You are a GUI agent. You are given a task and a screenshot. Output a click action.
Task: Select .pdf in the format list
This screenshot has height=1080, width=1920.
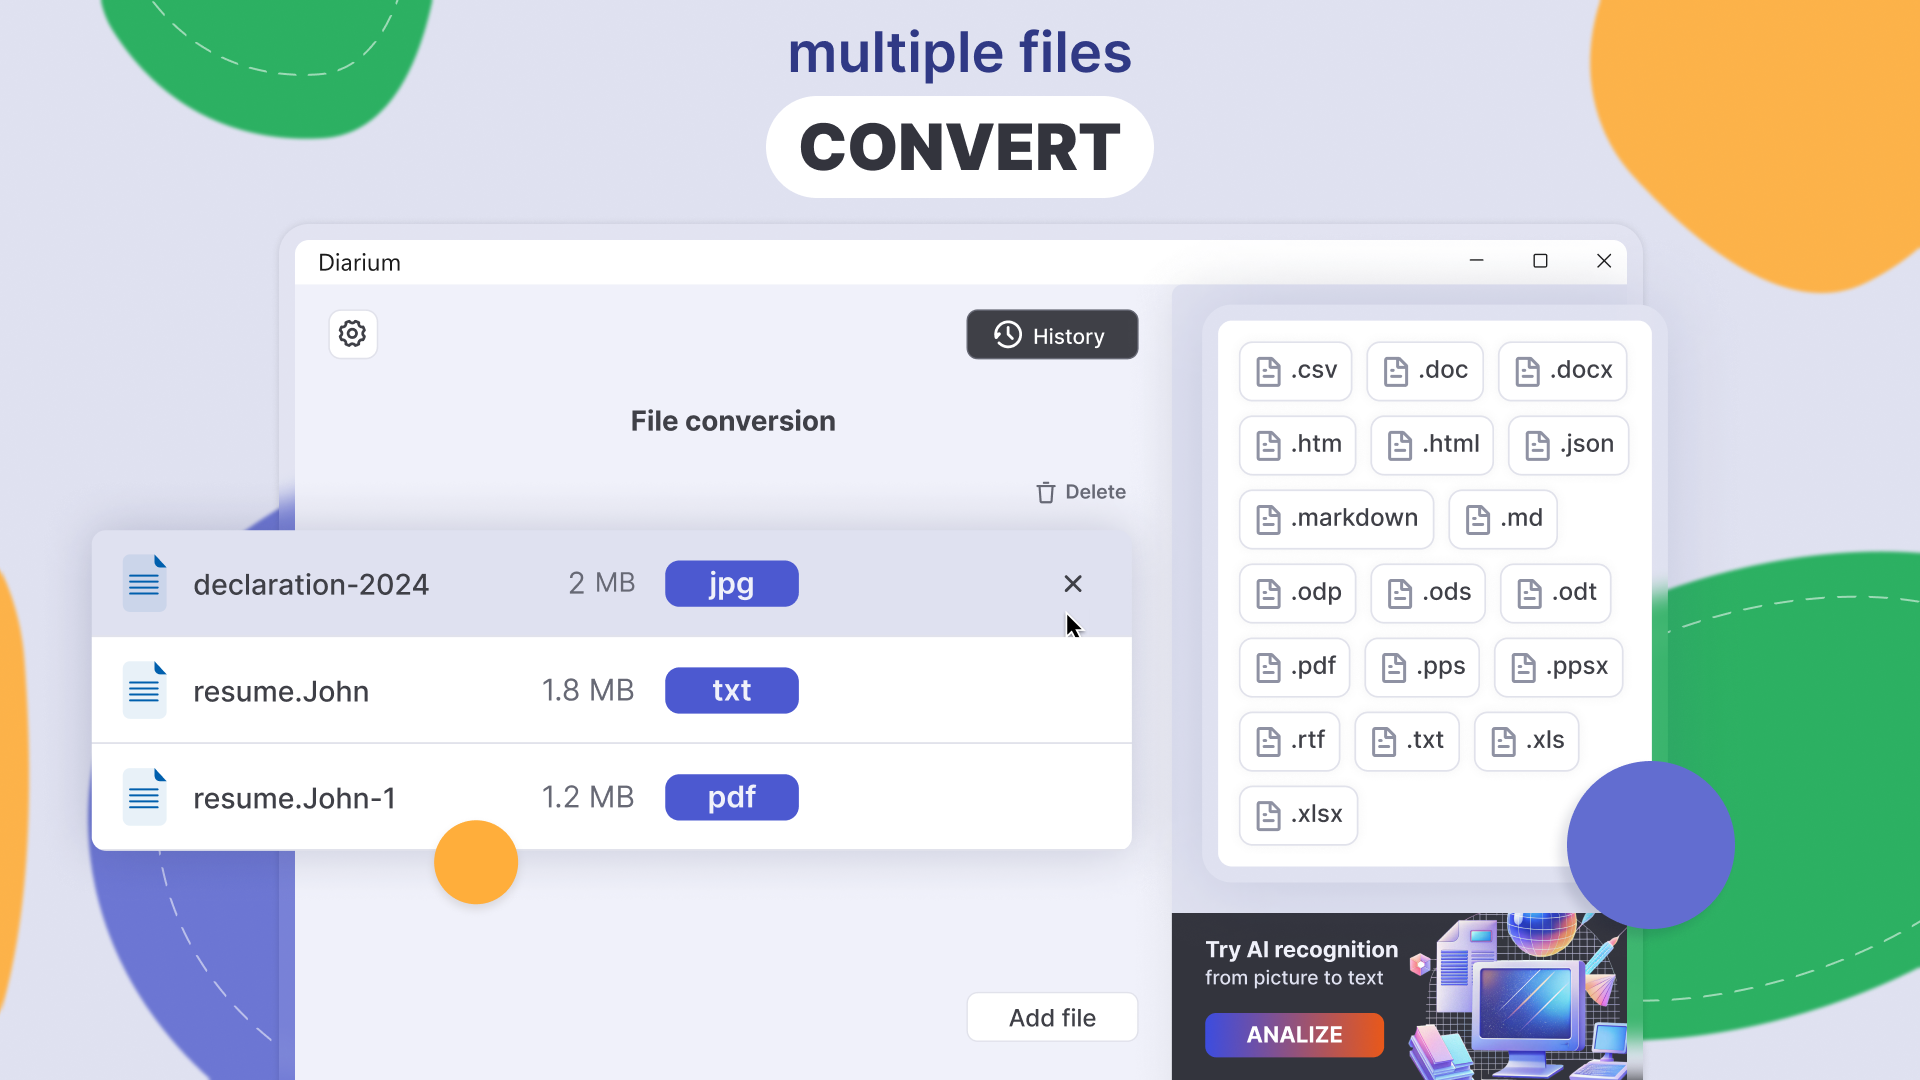click(x=1295, y=667)
